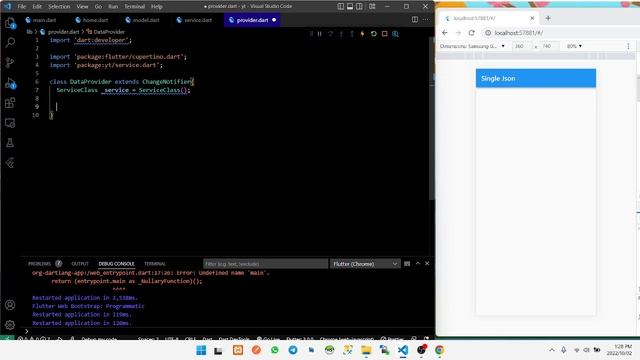640x360 pixels.
Task: Open the Testing flask view
Action: [x=10, y=143]
